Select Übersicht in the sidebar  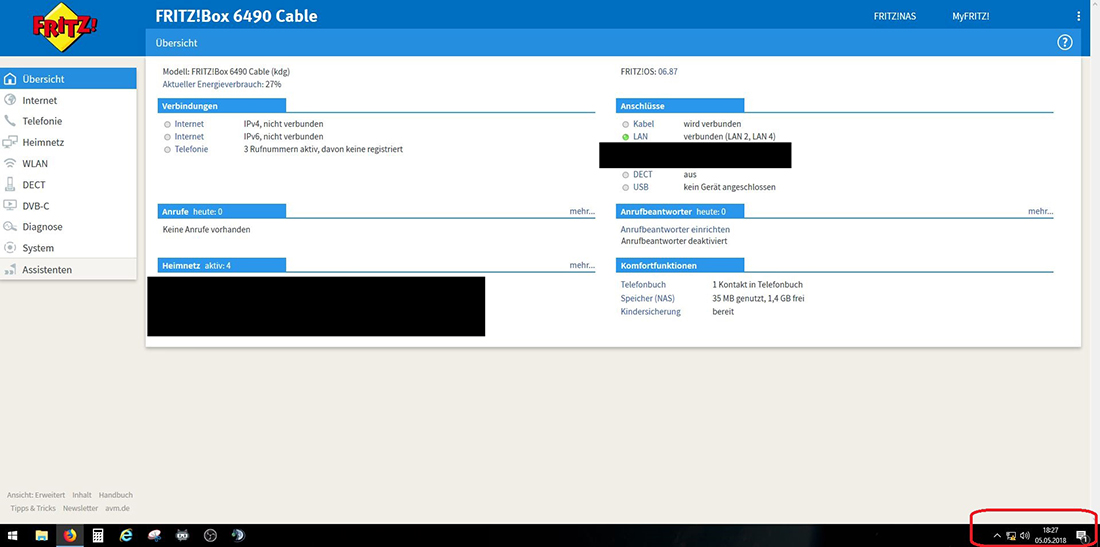pos(68,79)
